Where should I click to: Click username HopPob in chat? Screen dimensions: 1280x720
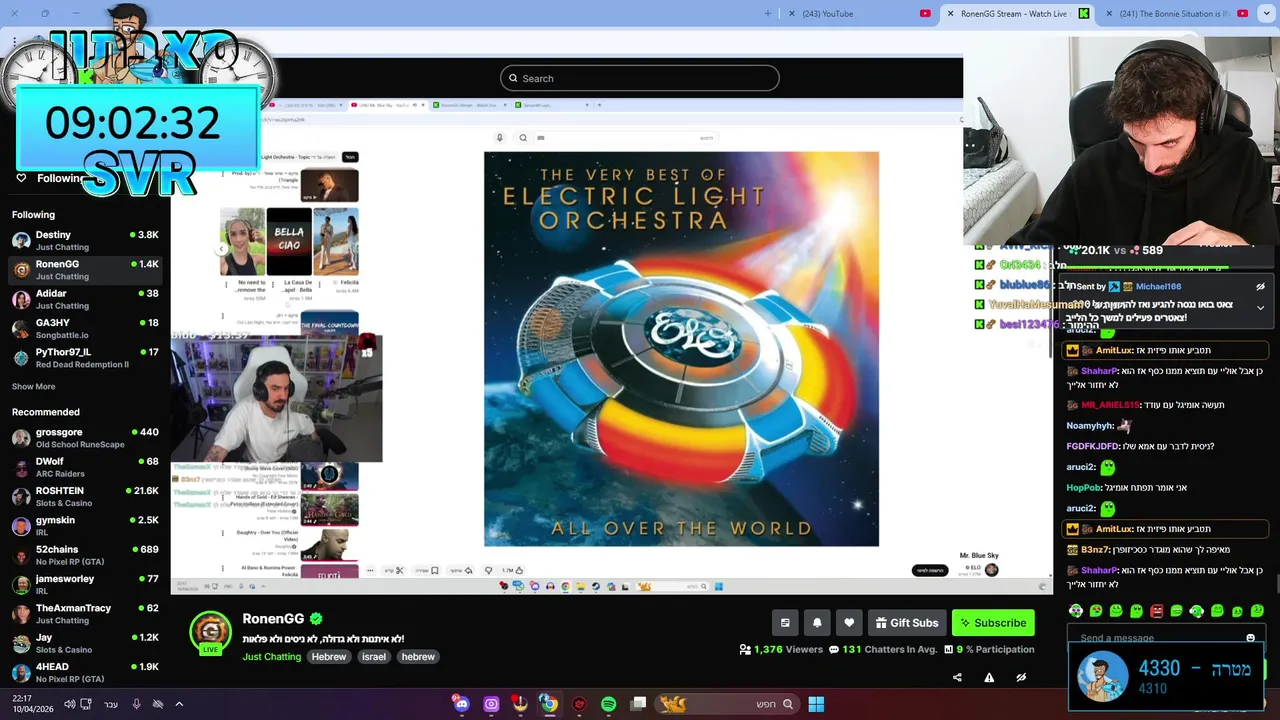(1083, 488)
